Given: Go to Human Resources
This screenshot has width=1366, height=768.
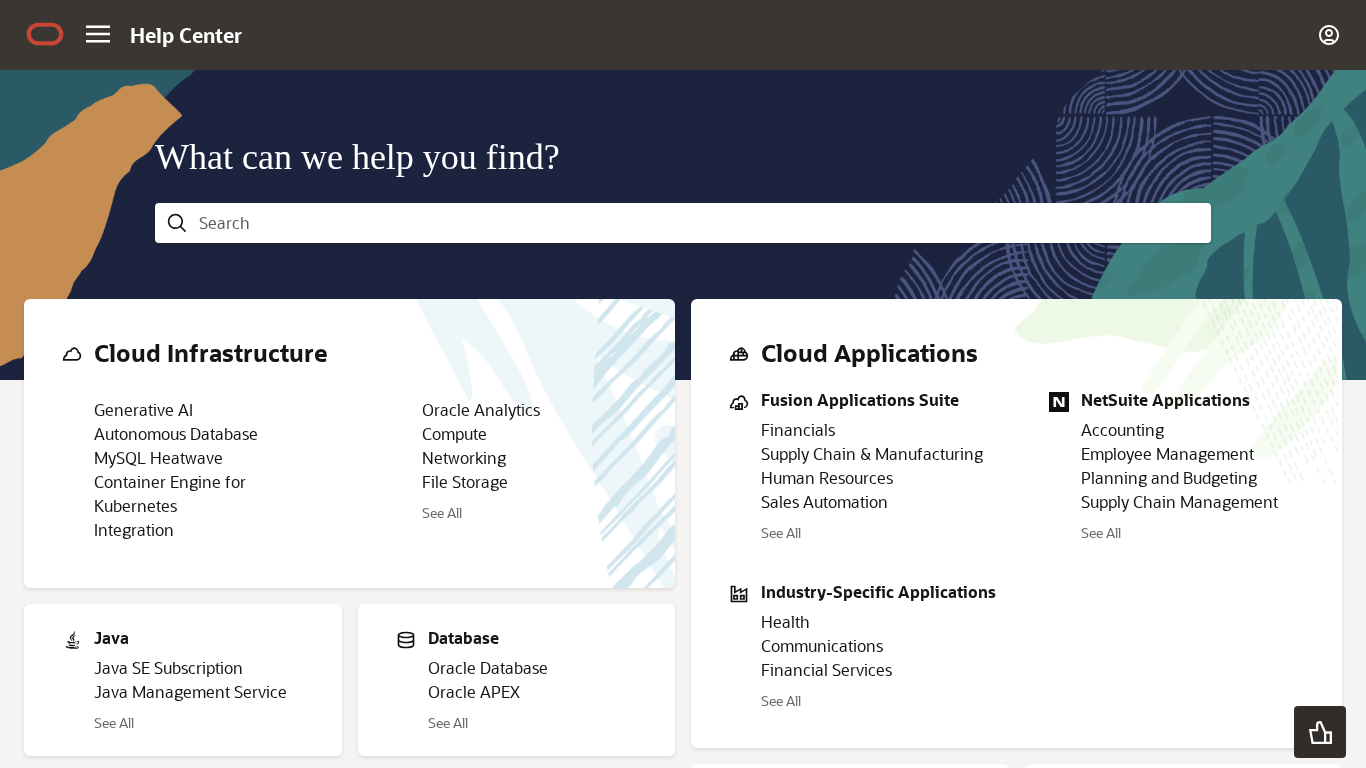Looking at the screenshot, I should click(x=827, y=478).
